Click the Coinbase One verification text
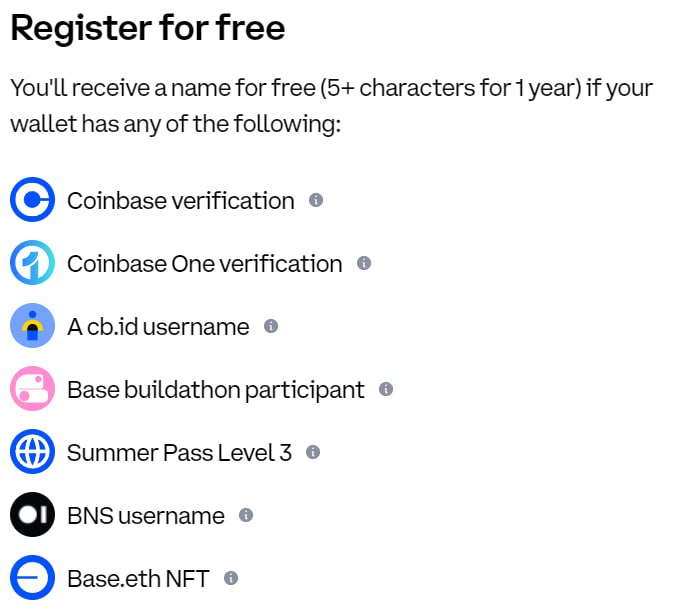The image size is (675, 616). tap(205, 263)
